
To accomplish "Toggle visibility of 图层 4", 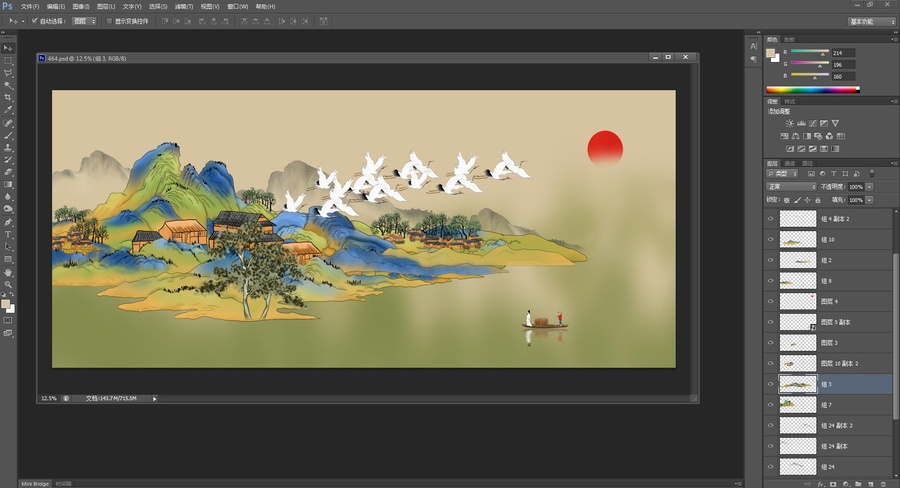I will pos(771,301).
